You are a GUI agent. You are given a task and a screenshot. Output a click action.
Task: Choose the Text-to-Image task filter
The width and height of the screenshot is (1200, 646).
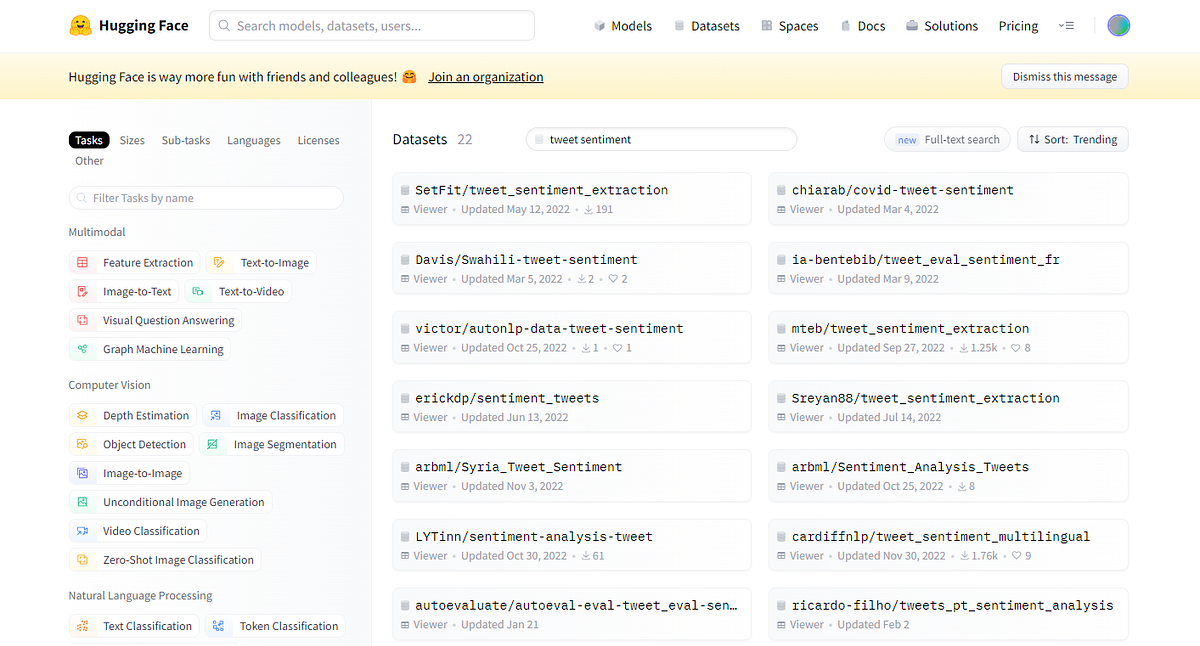[262, 263]
